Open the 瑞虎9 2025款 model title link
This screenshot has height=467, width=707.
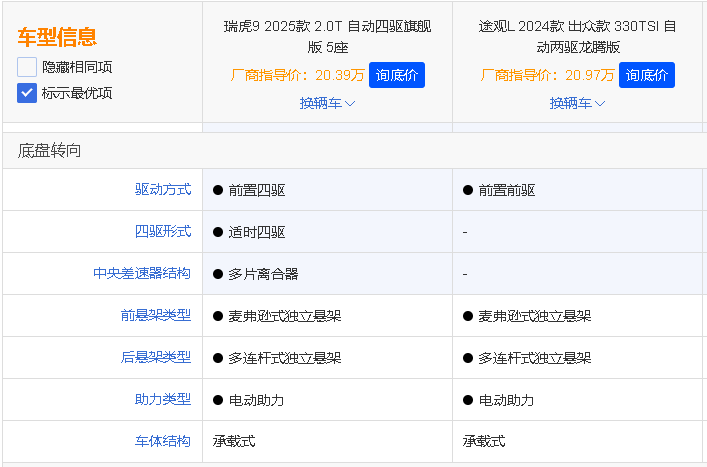tap(327, 36)
